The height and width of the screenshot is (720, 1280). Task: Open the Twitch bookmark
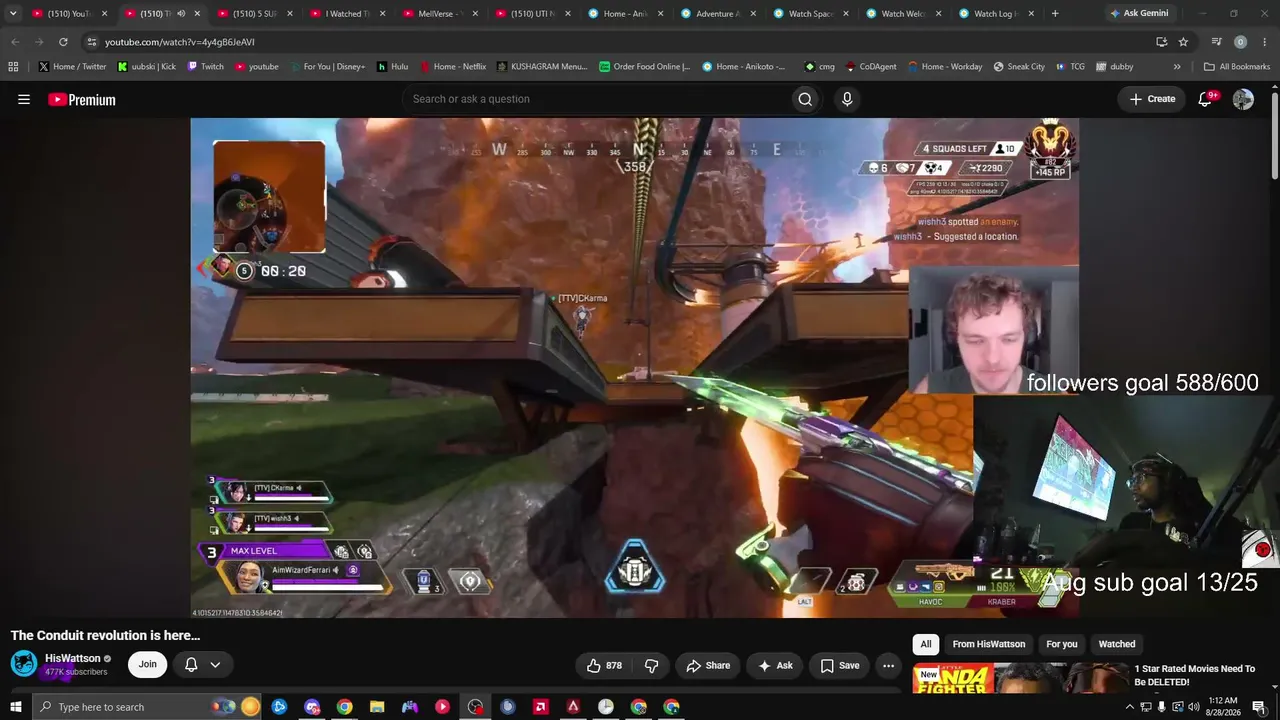tap(206, 66)
